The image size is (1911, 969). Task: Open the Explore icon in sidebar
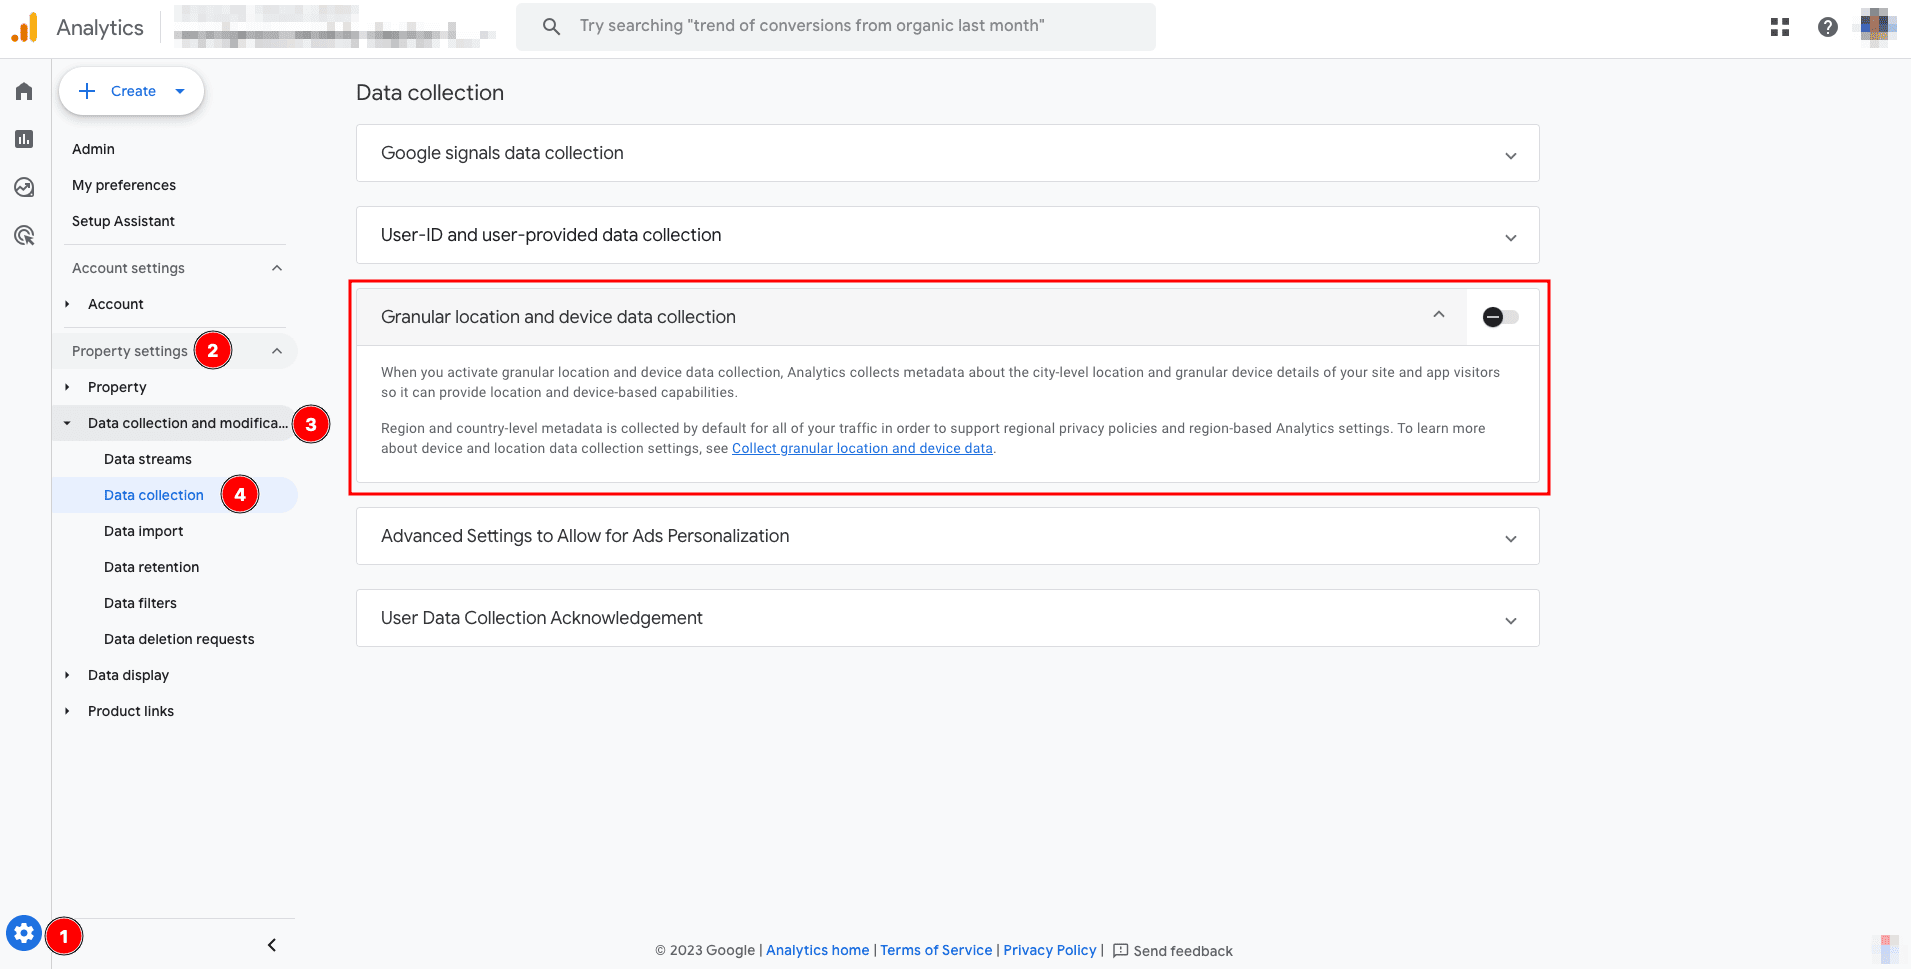tap(24, 187)
